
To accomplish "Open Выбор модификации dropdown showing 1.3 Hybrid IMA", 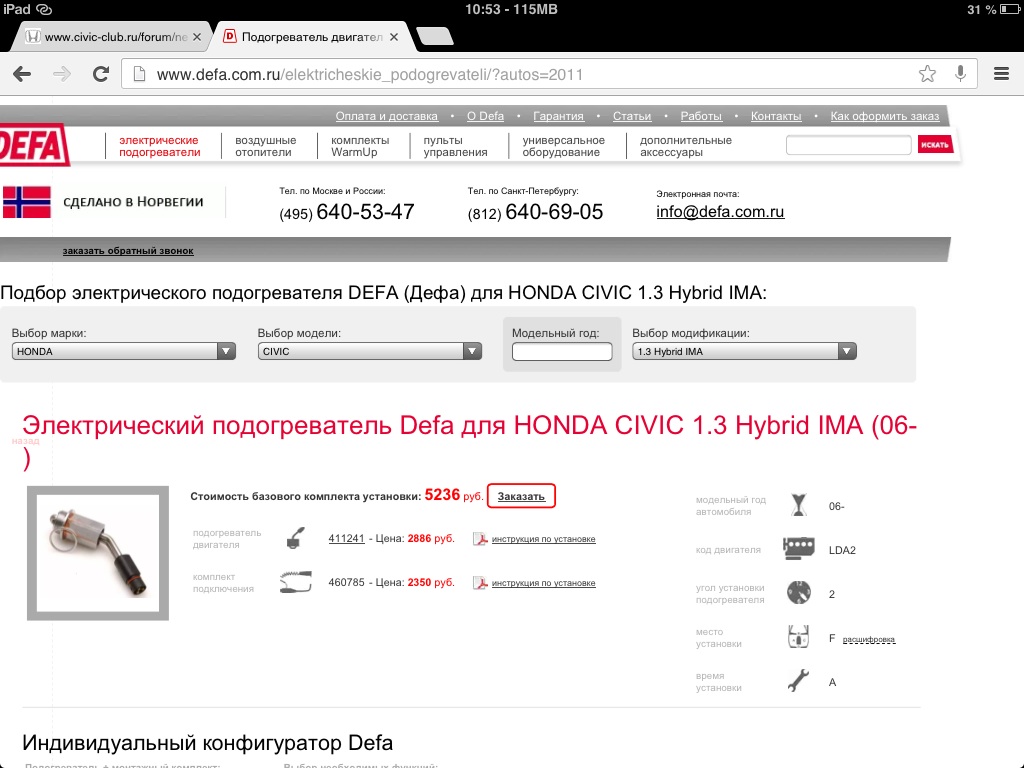I will pyautogui.click(x=744, y=351).
